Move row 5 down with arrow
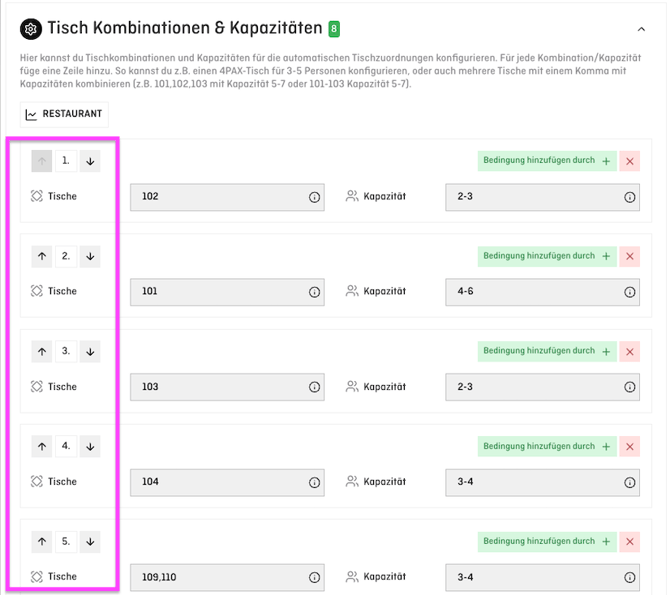This screenshot has width=670, height=595. coord(90,542)
